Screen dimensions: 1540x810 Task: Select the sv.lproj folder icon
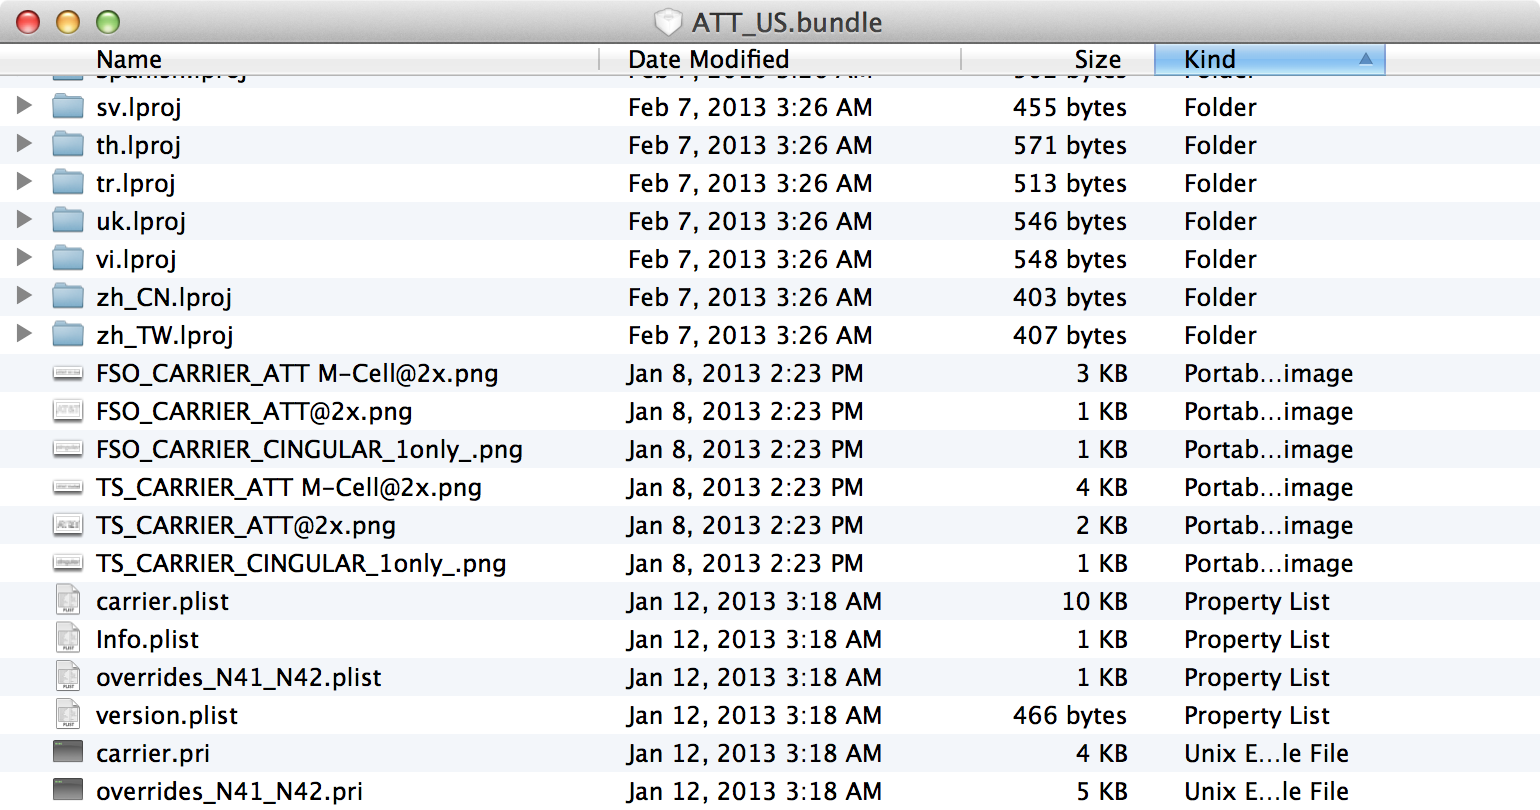coord(68,106)
